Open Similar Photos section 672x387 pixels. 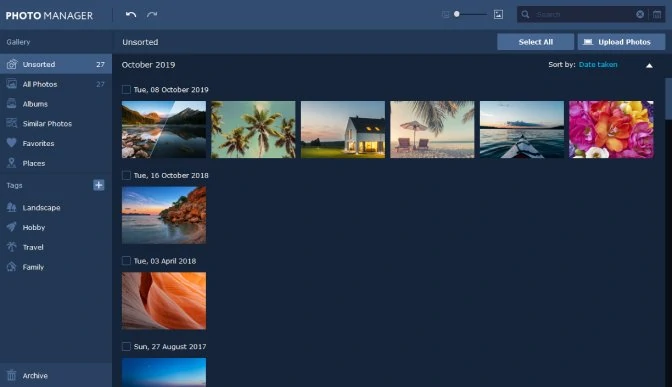(56, 123)
